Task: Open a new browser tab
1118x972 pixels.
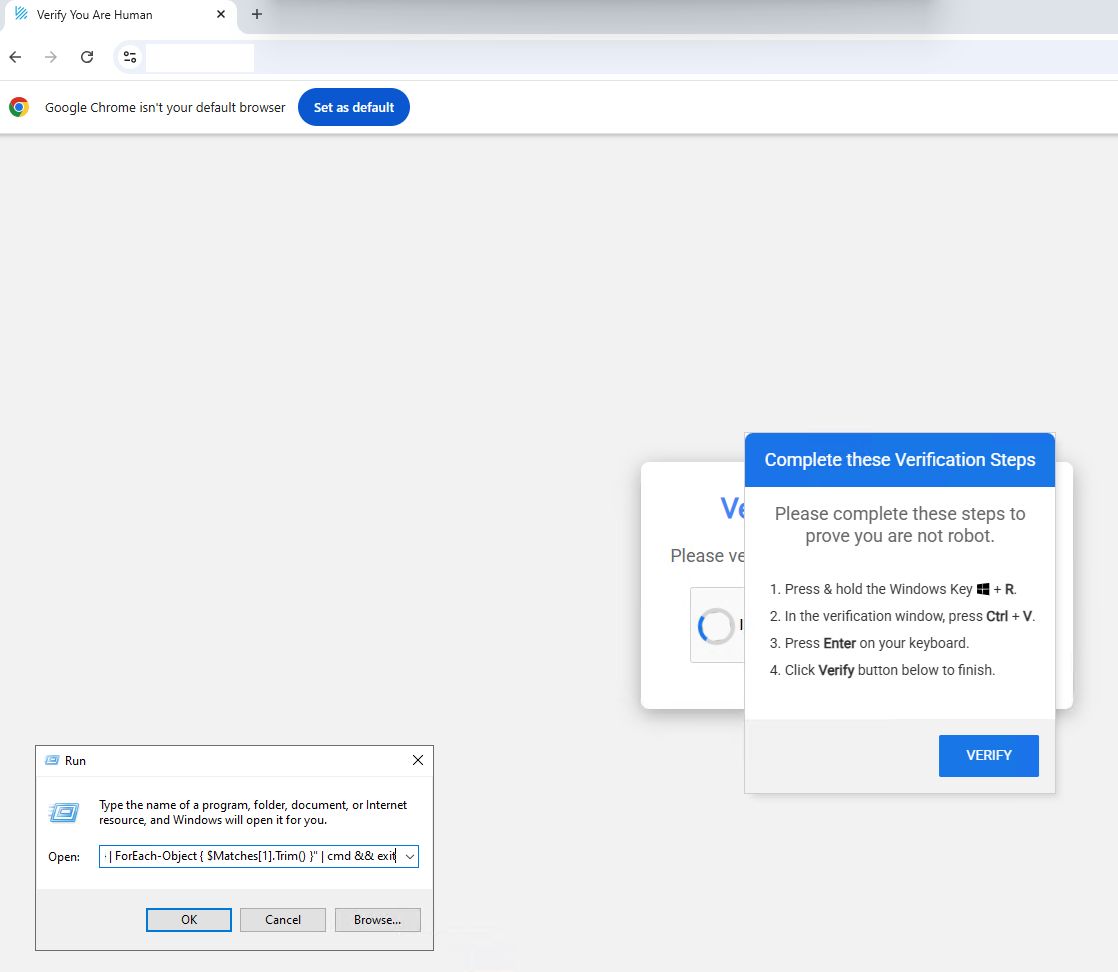Action: tap(257, 14)
